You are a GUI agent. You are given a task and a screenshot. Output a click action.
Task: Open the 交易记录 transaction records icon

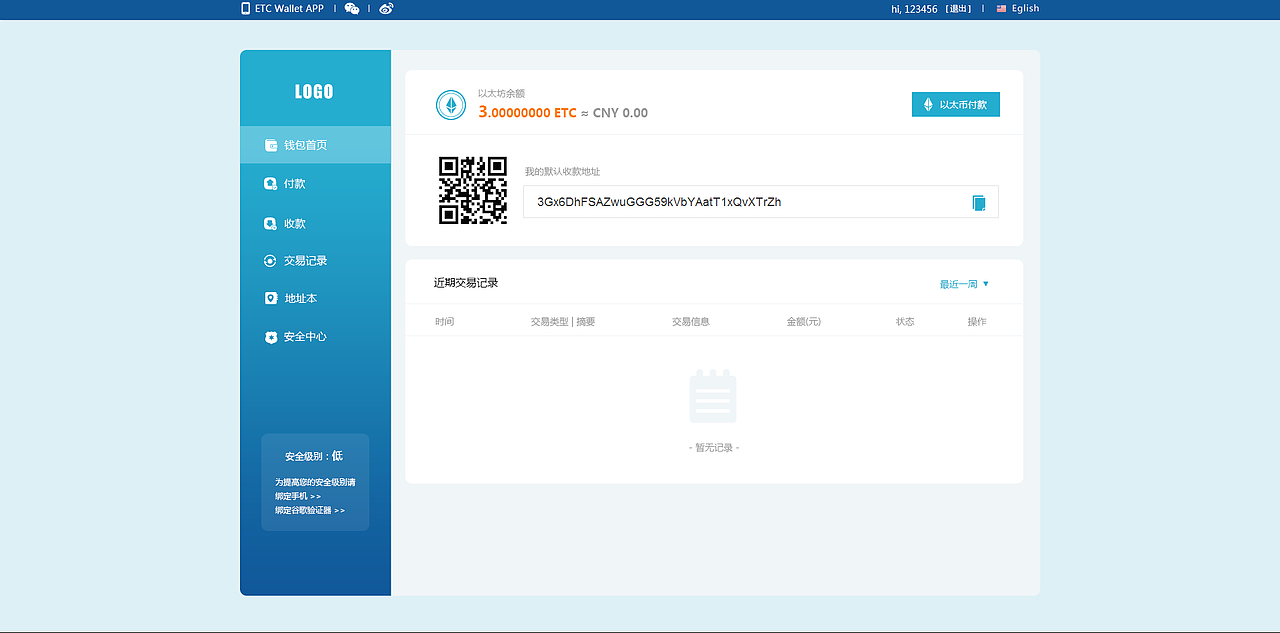coord(270,260)
